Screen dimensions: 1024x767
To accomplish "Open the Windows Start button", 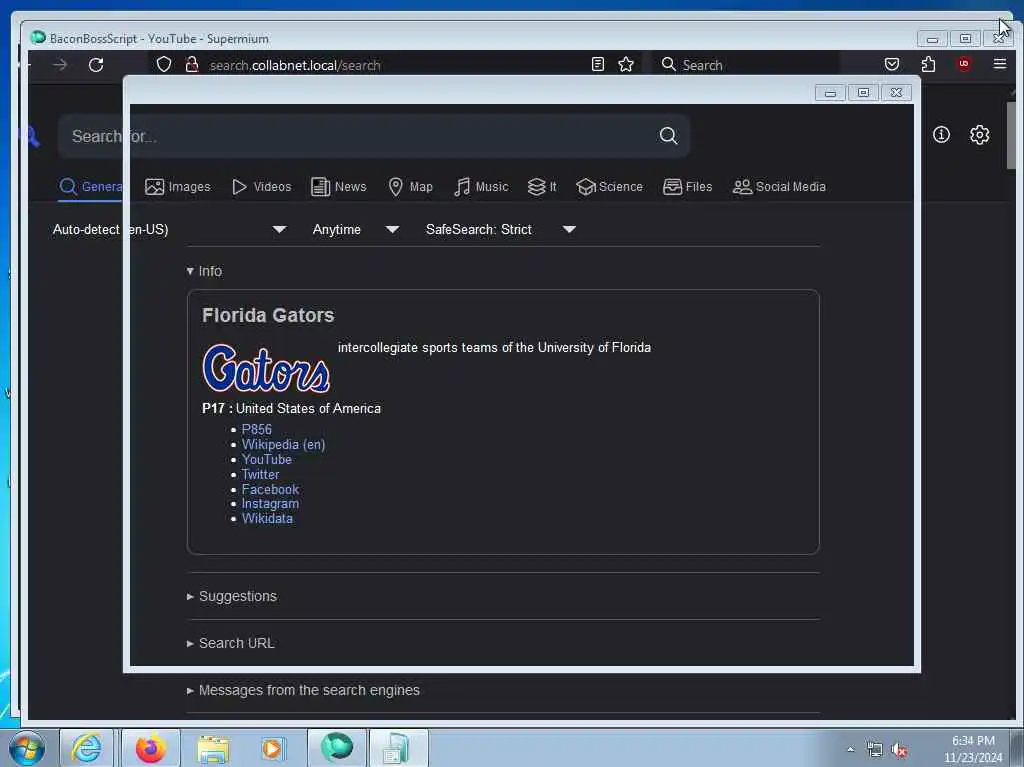I will [x=27, y=749].
